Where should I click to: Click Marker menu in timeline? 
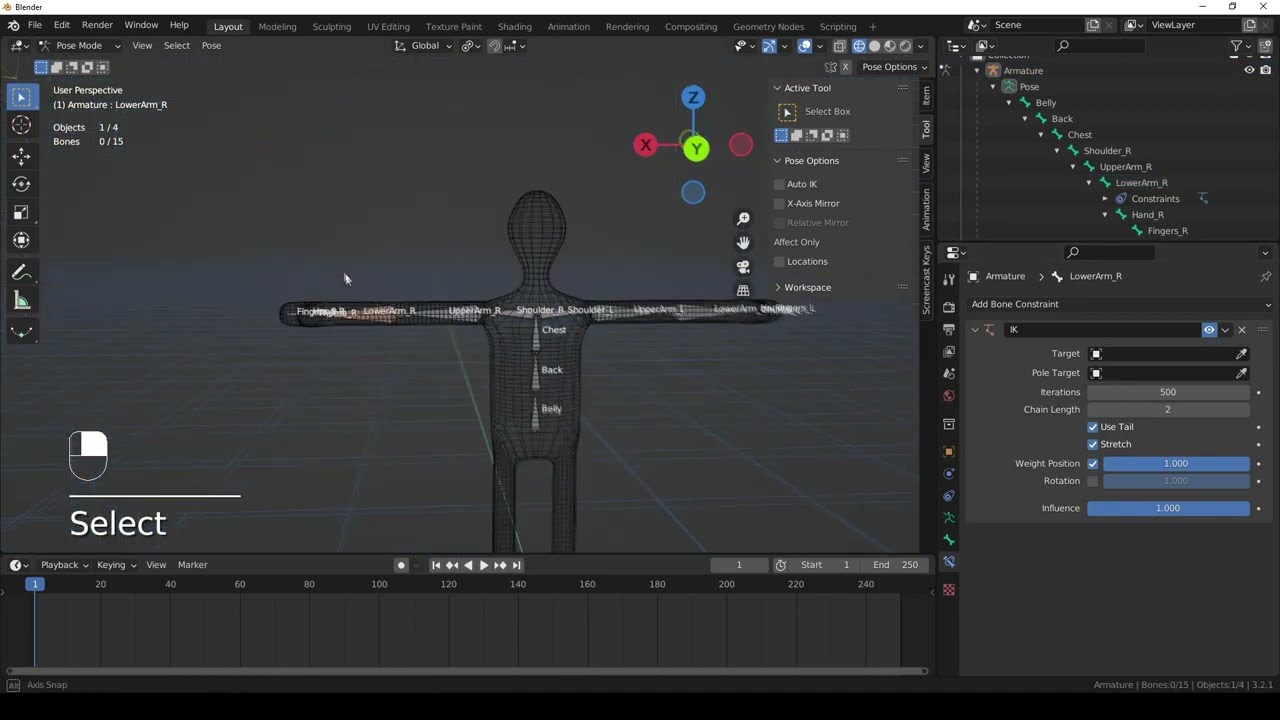pyautogui.click(x=193, y=565)
